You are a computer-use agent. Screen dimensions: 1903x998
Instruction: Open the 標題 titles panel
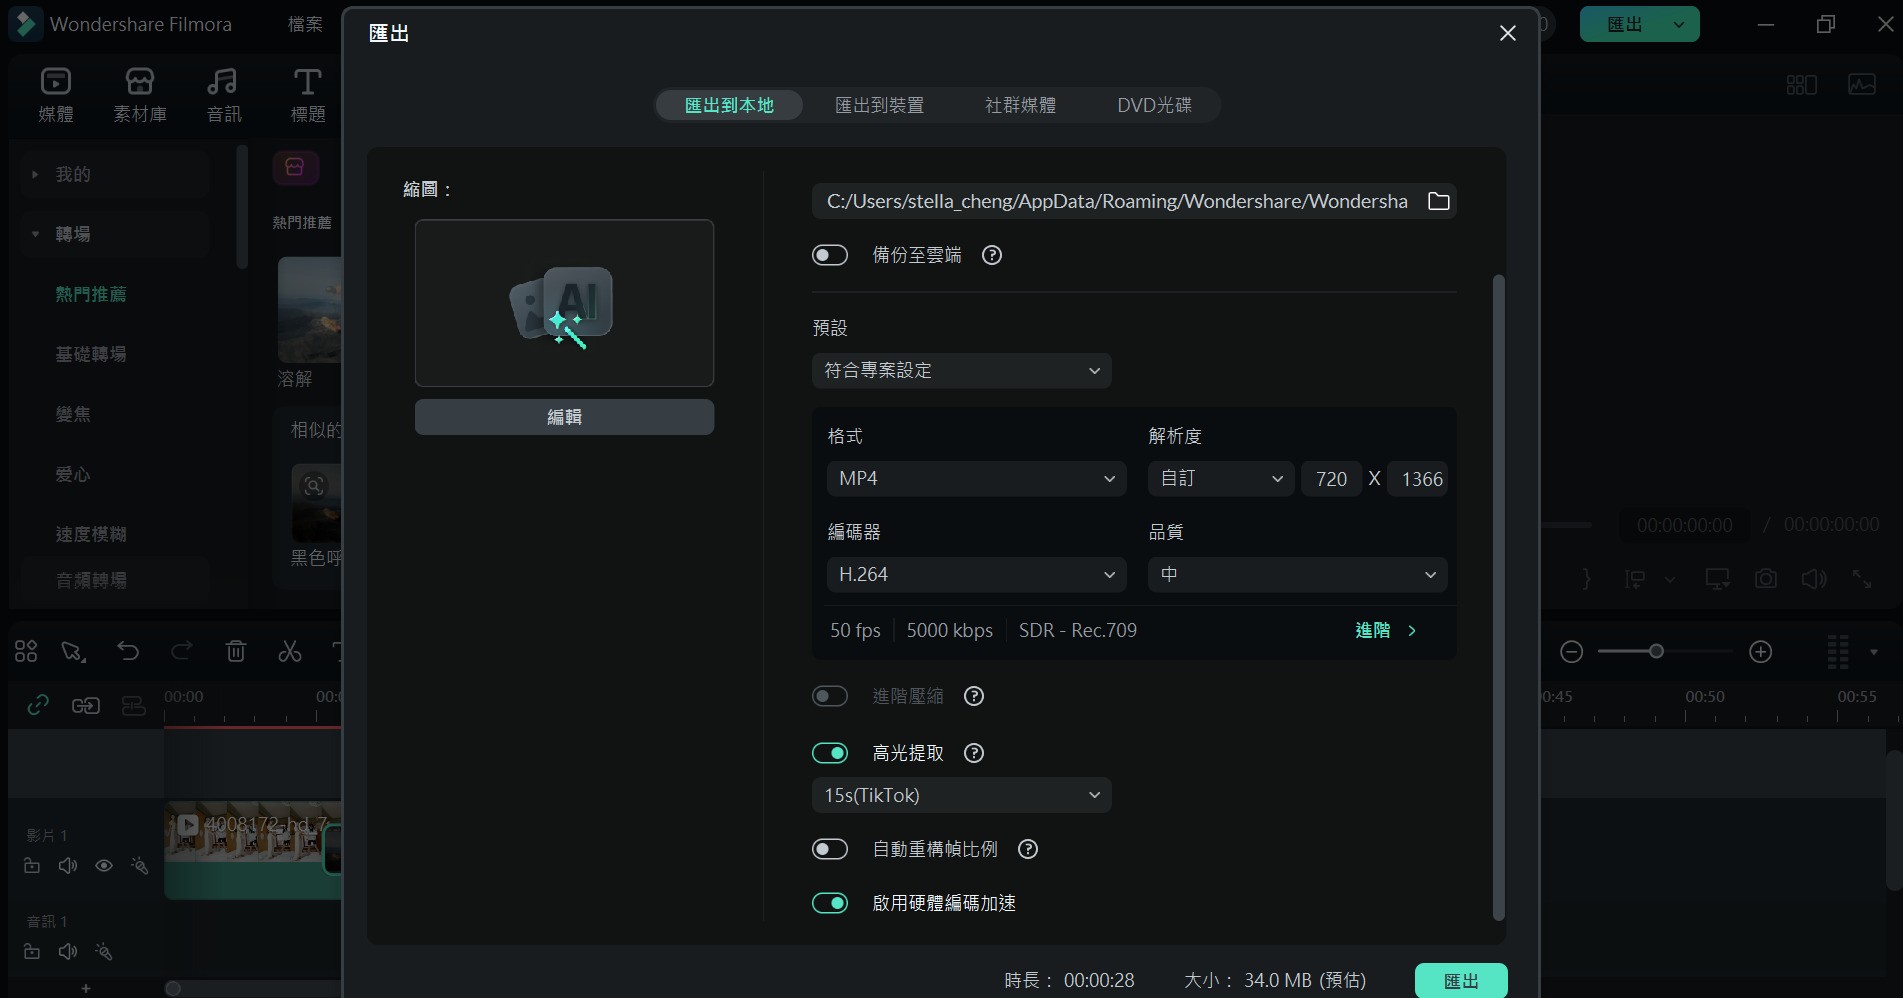[306, 95]
